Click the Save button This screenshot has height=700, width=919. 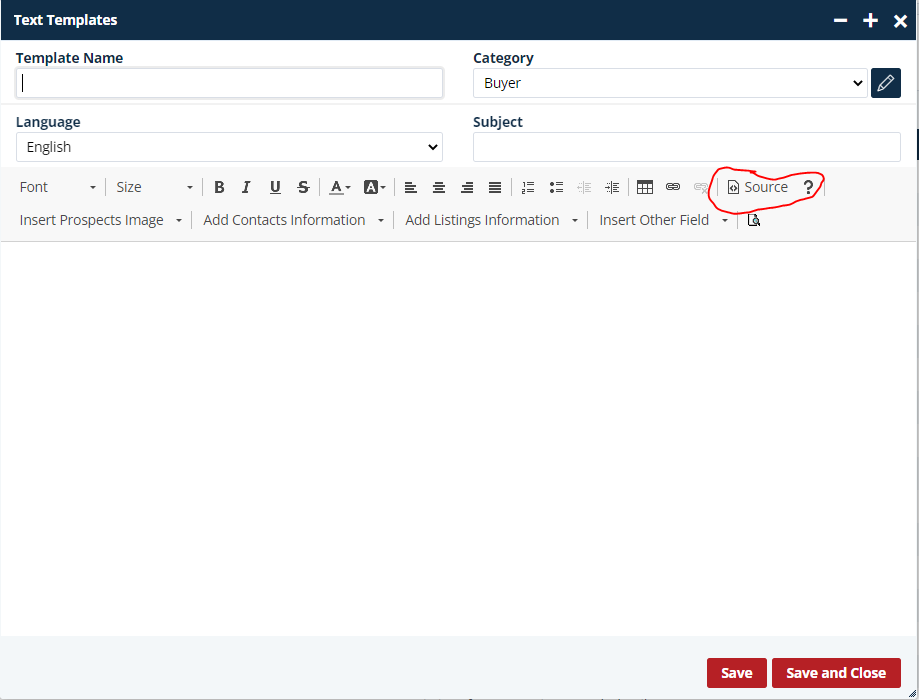(737, 672)
